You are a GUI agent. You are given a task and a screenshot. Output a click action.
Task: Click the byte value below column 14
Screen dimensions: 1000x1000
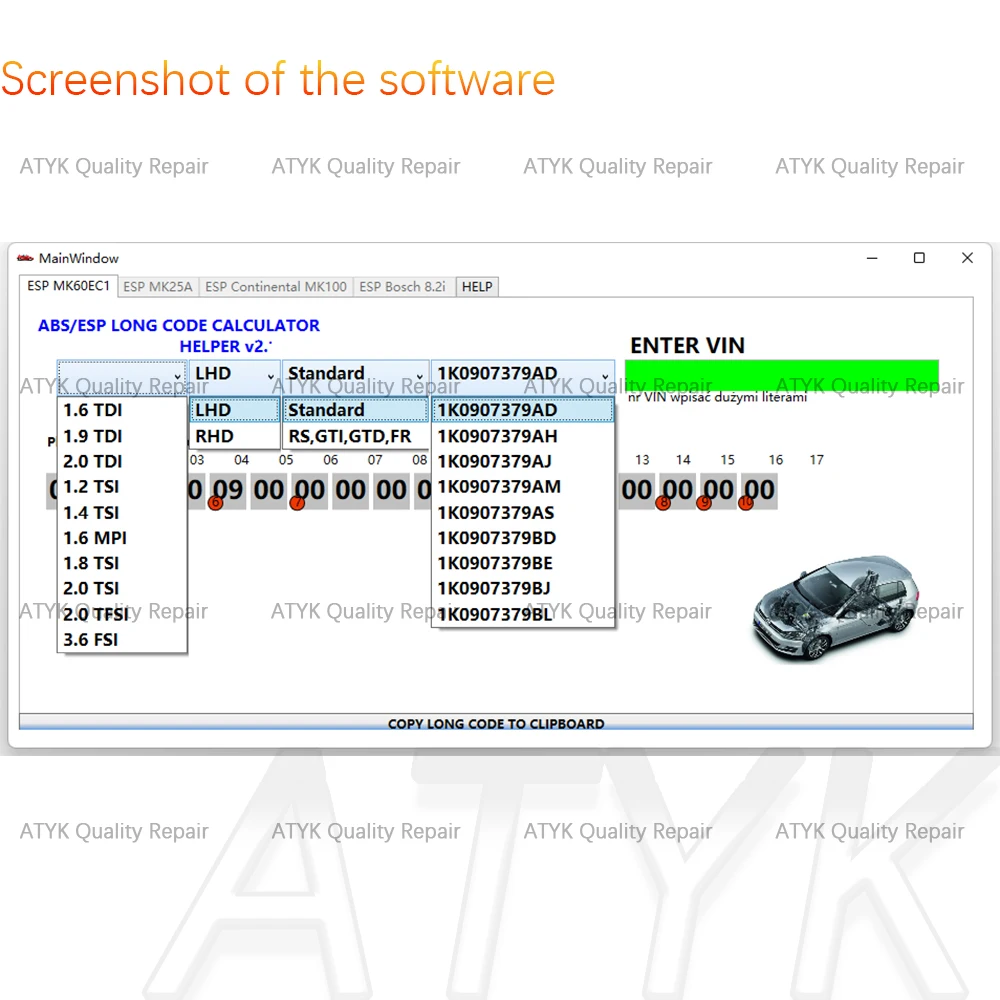677,490
